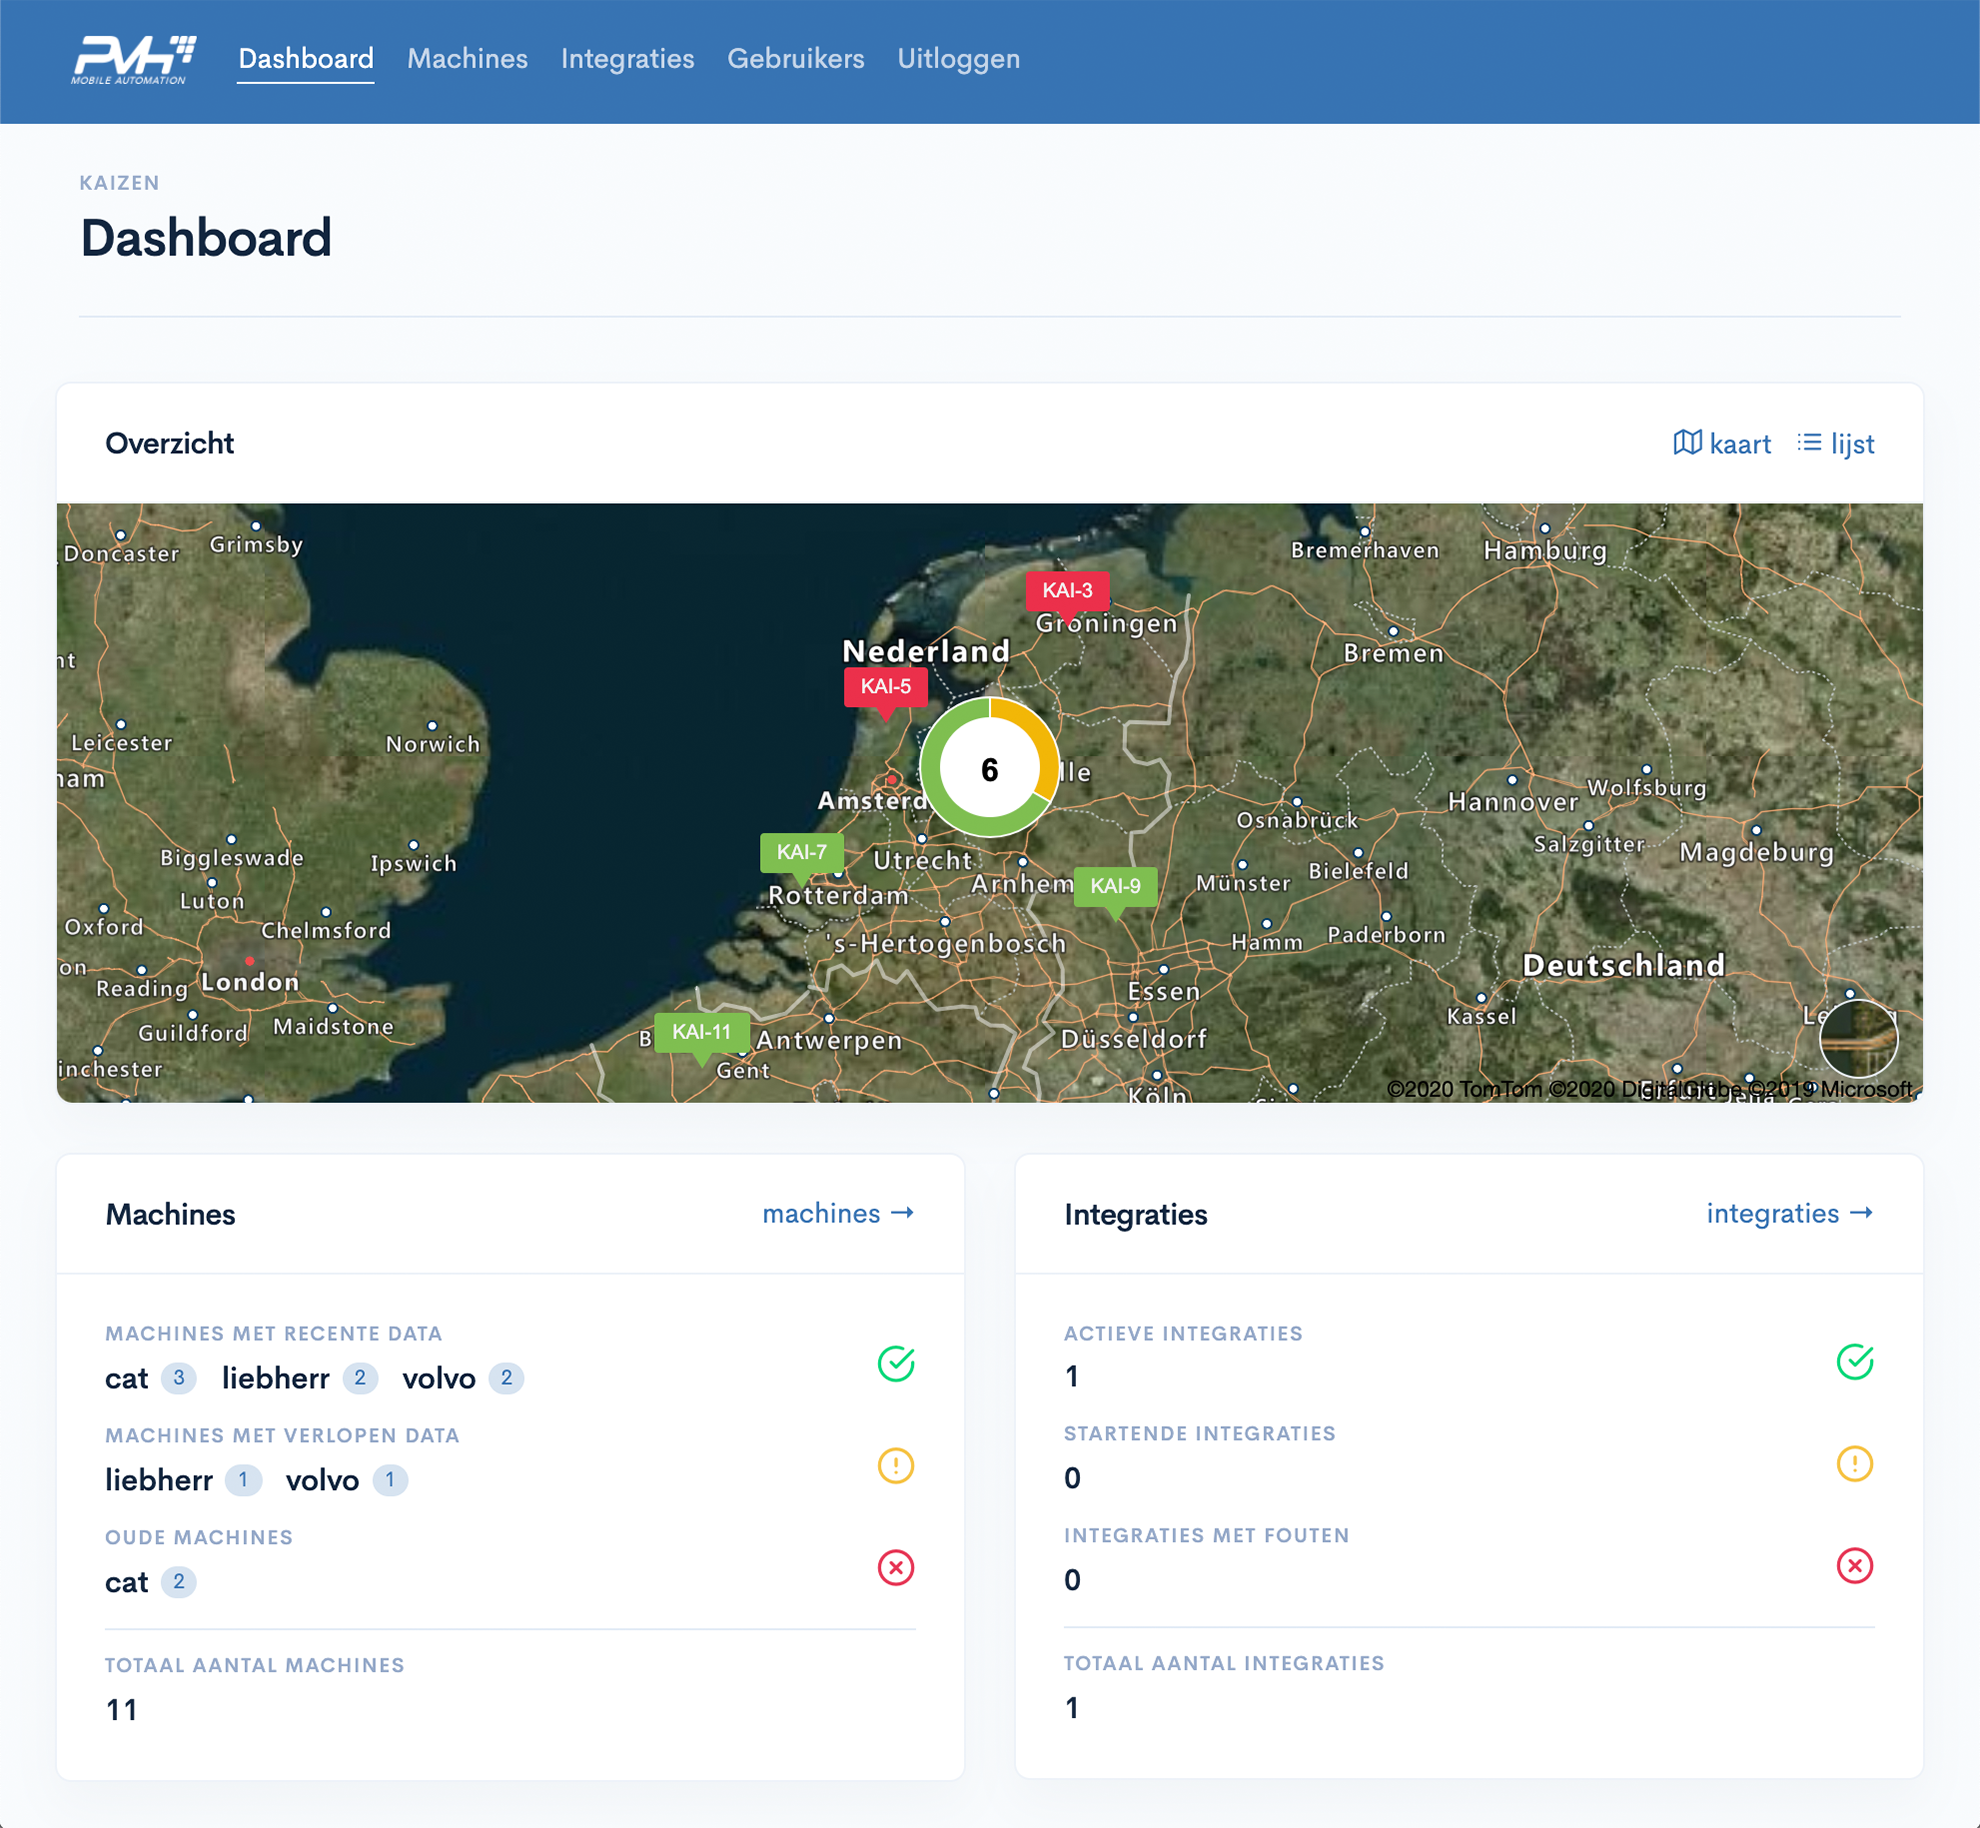This screenshot has height=1828, width=1980.
Task: Click yellow warning icon for startende integraties
Action: pyautogui.click(x=1855, y=1463)
